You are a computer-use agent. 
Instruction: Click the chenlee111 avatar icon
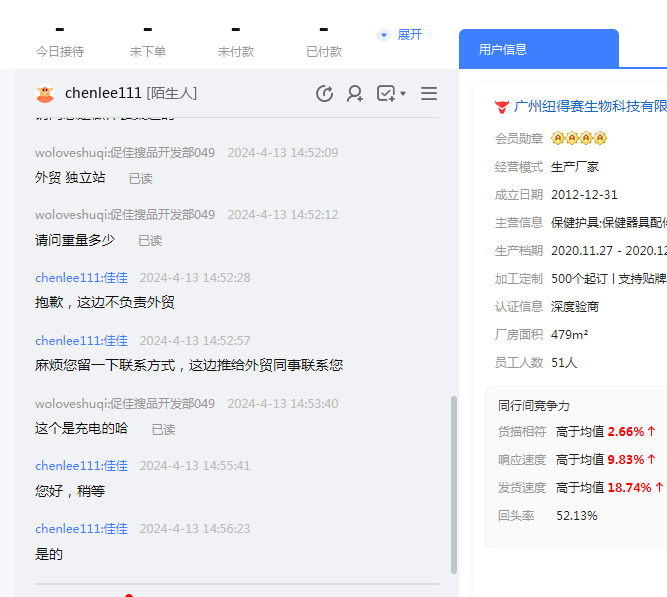coord(45,93)
